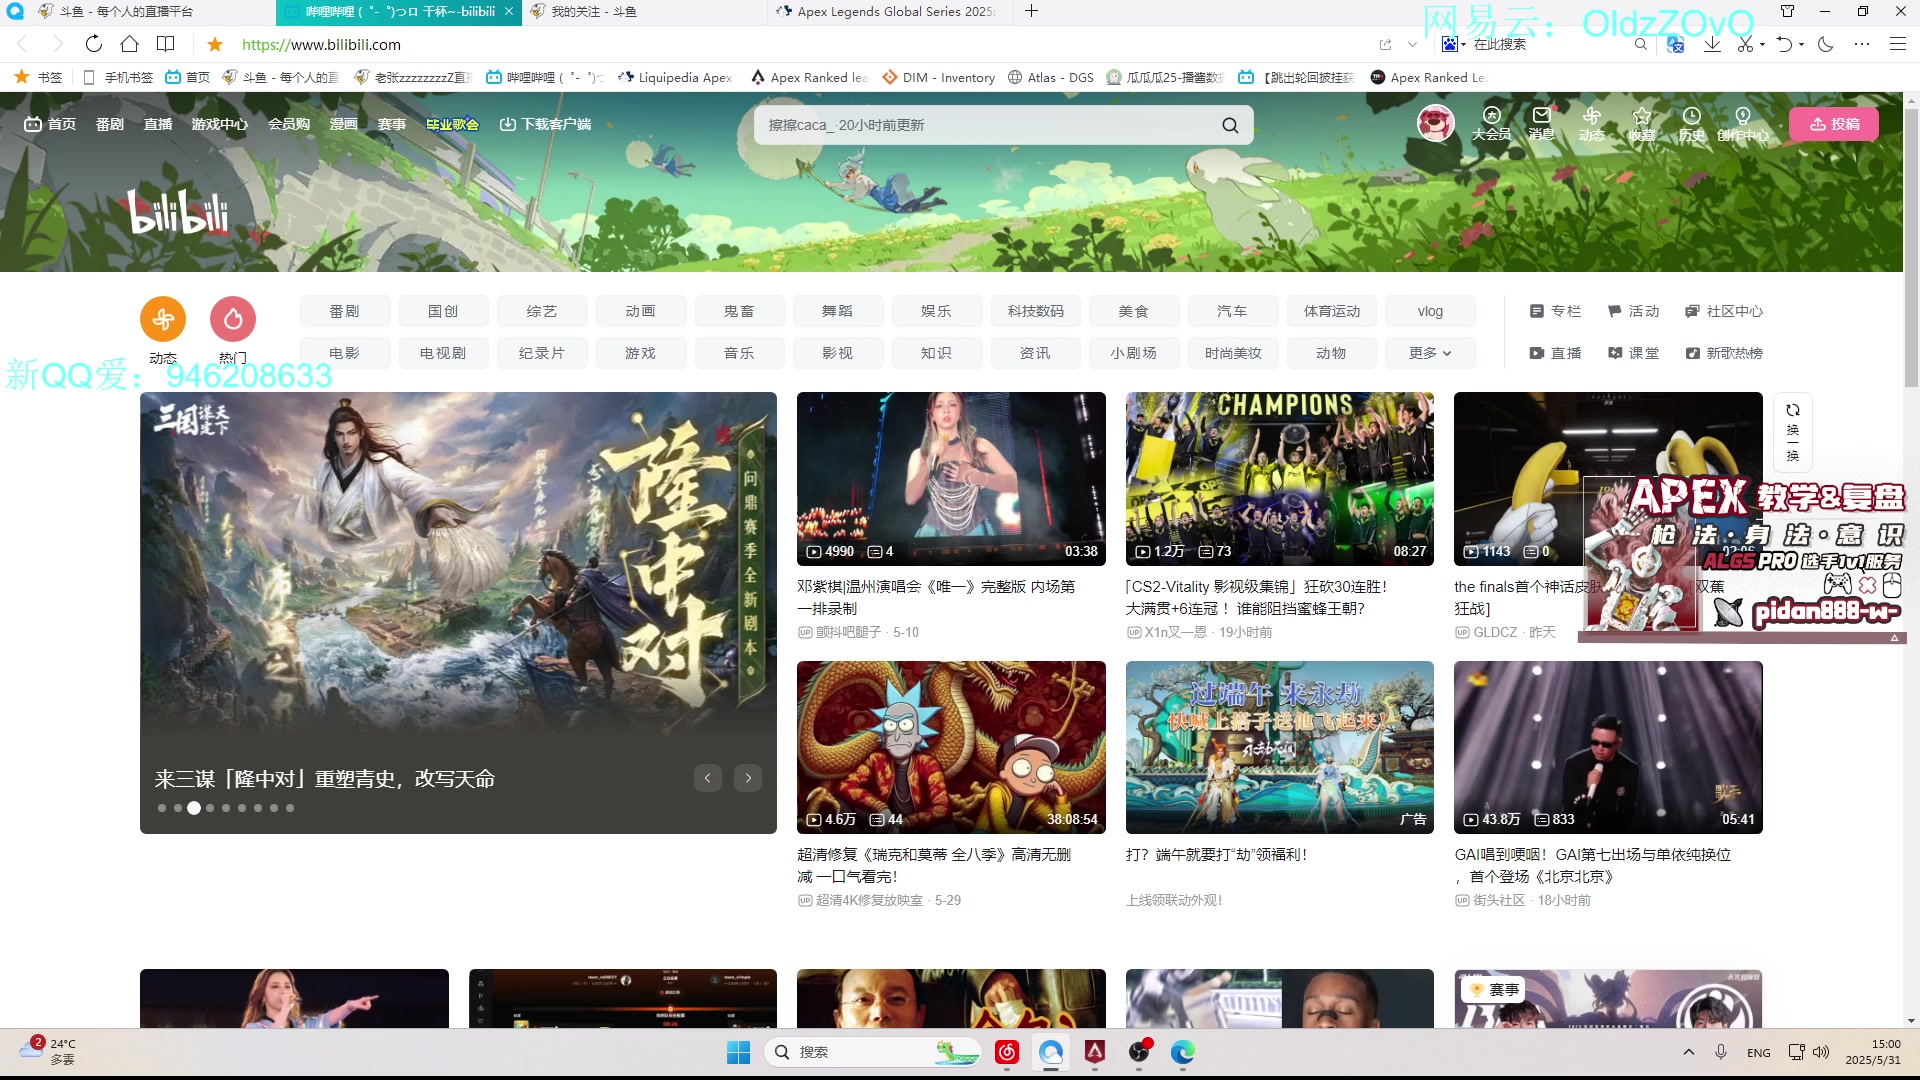Click the pink 热门 flame icon

point(233,319)
